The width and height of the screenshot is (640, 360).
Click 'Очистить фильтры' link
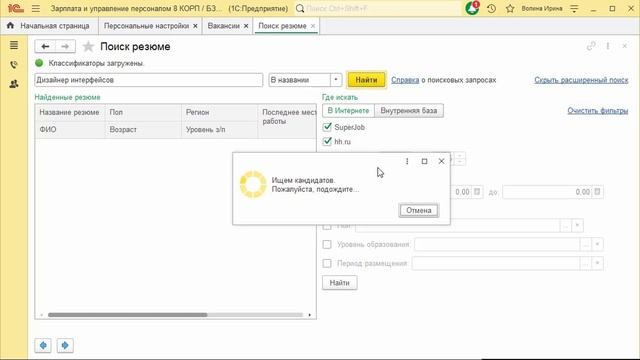coord(598,111)
